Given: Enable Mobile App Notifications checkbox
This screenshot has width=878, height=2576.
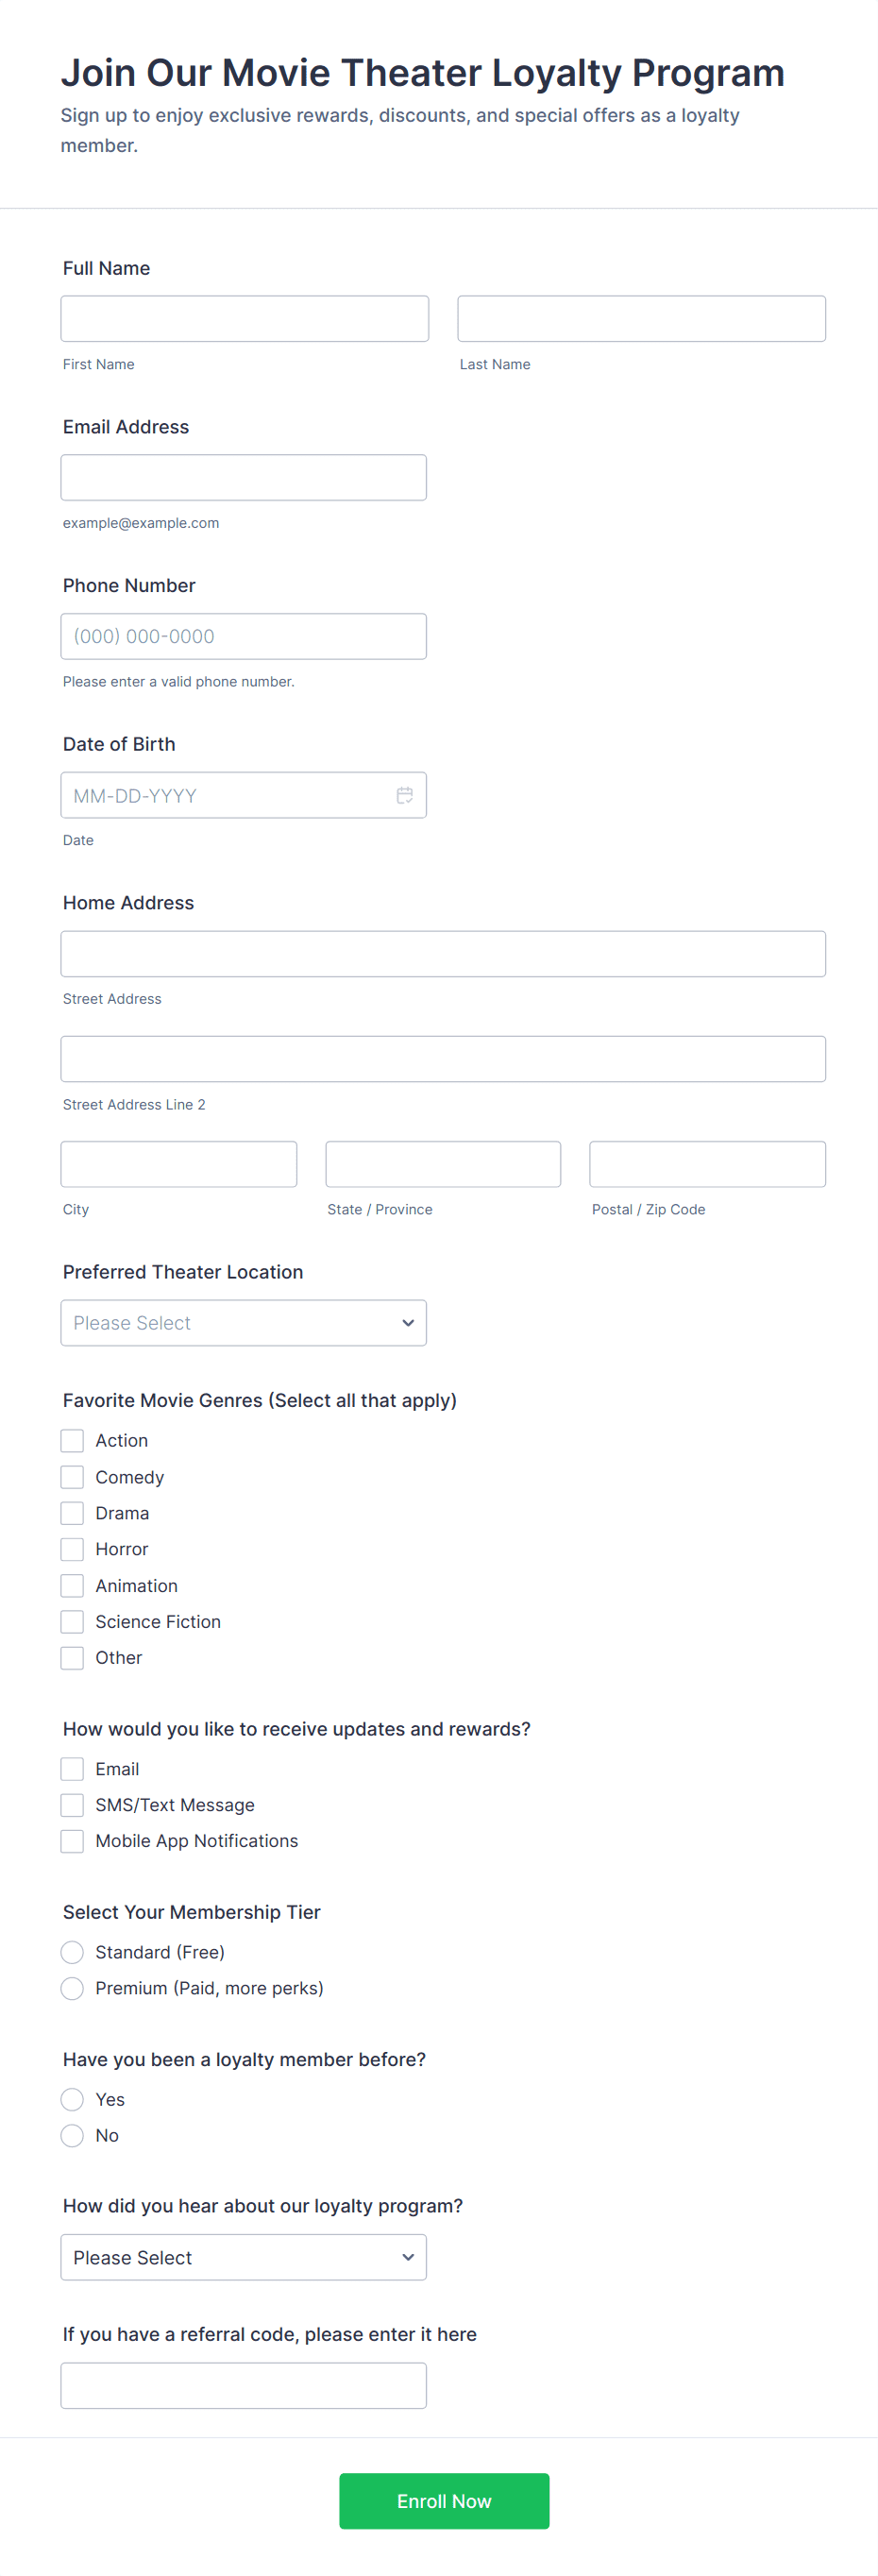Looking at the screenshot, I should pyautogui.click(x=72, y=1841).
